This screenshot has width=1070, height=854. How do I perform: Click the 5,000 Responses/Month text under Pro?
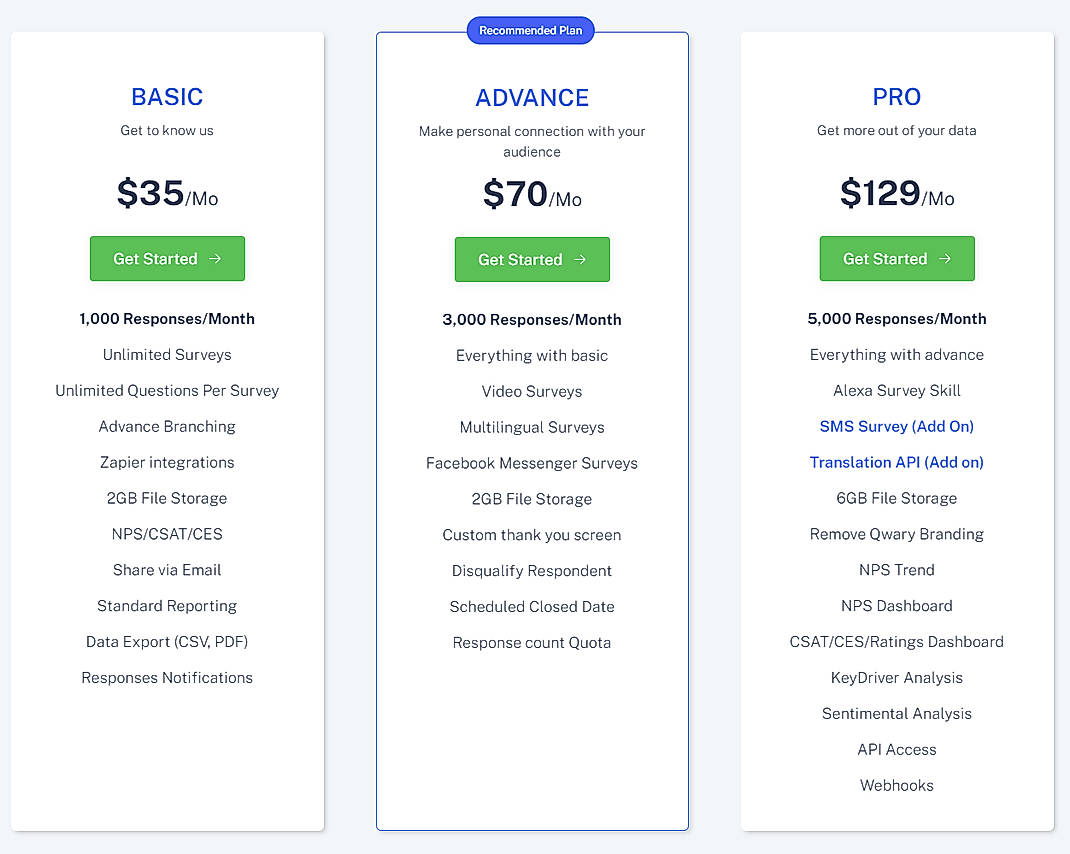pyautogui.click(x=896, y=318)
